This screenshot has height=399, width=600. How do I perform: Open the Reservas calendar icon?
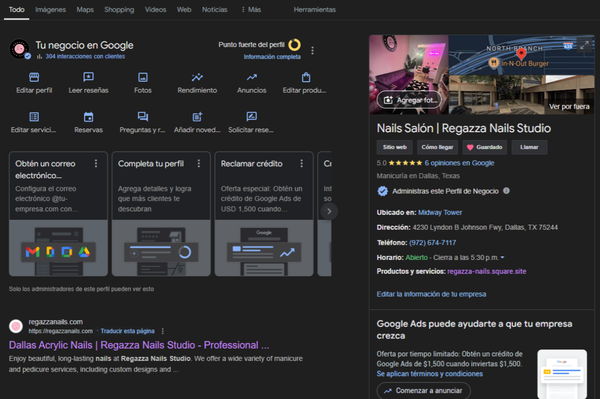point(88,117)
